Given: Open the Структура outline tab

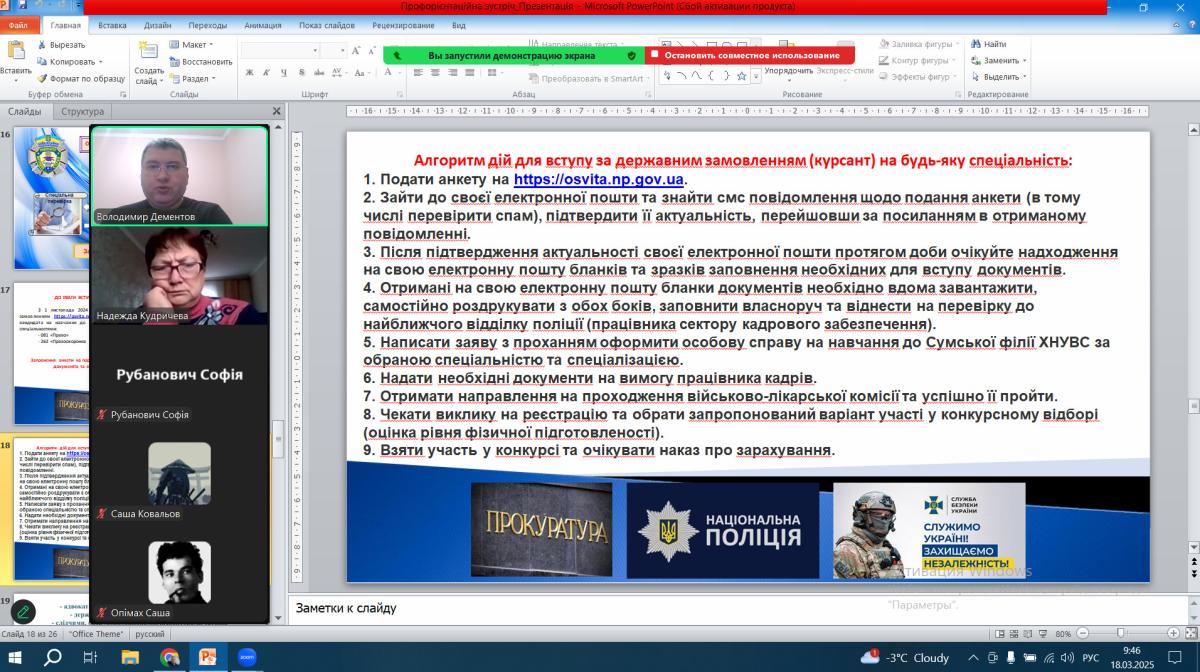Looking at the screenshot, I should (x=82, y=112).
